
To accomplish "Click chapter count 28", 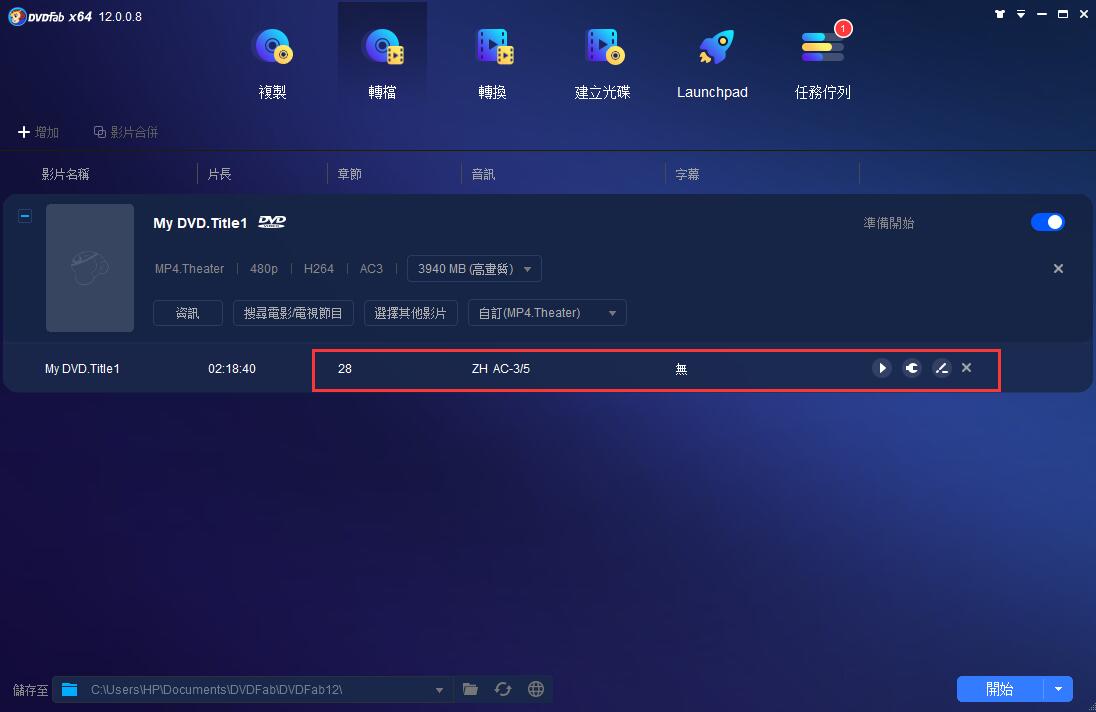I will [345, 369].
